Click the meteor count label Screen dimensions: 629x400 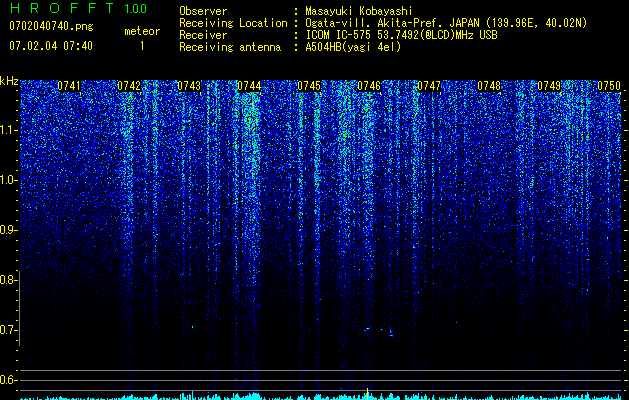pyautogui.click(x=142, y=31)
